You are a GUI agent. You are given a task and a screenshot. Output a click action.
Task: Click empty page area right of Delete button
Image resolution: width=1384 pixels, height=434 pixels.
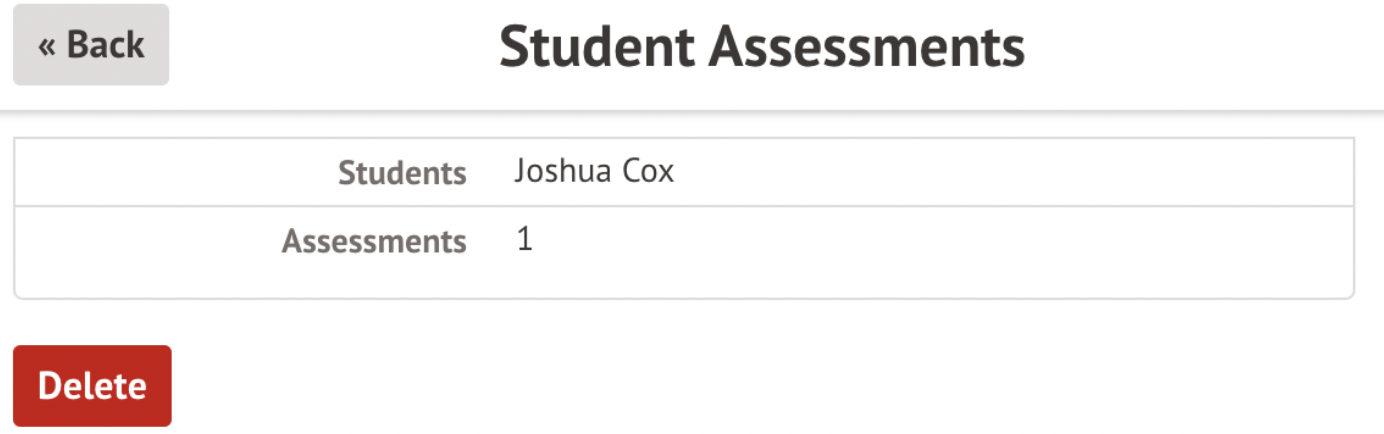click(700, 386)
